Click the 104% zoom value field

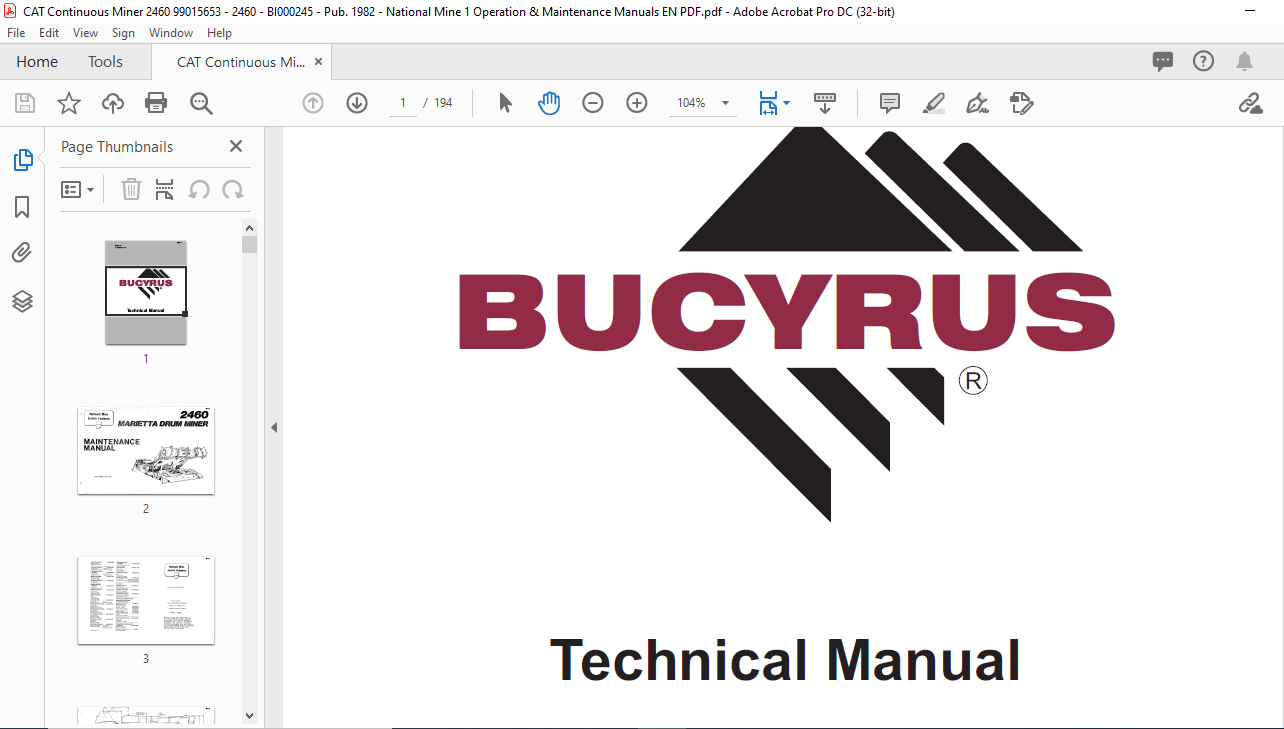click(x=691, y=103)
